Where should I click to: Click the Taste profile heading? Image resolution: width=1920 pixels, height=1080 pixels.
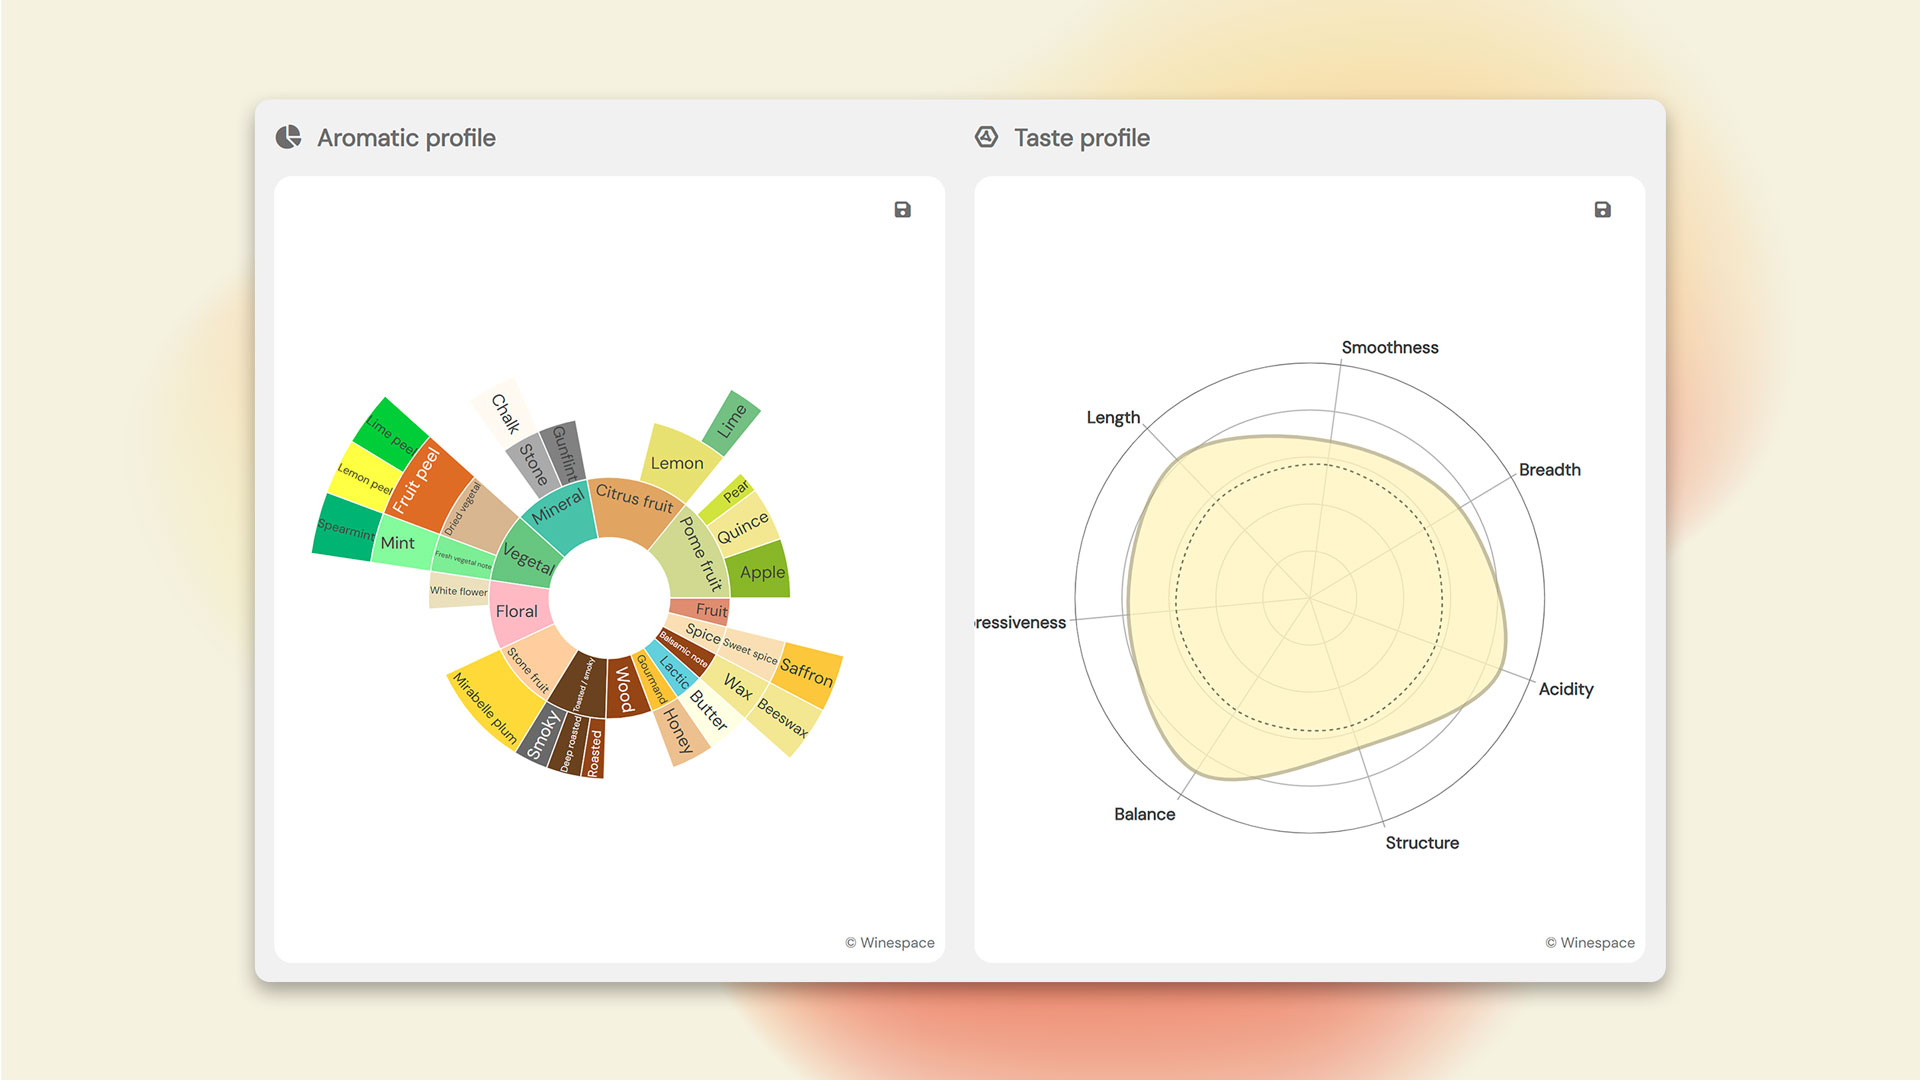click(1082, 138)
